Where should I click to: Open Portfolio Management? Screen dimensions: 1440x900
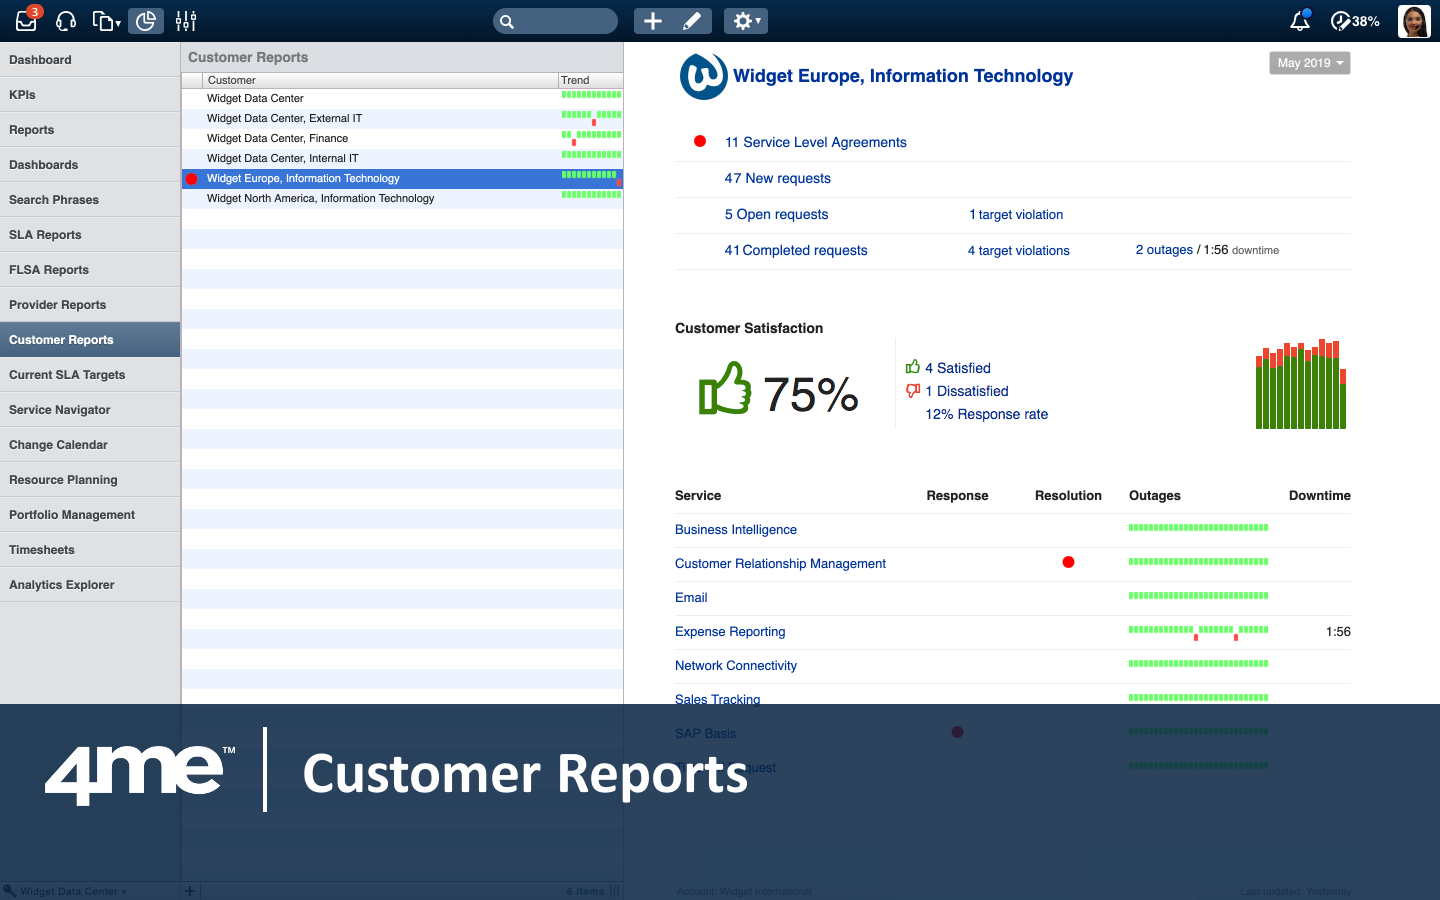pyautogui.click(x=90, y=515)
